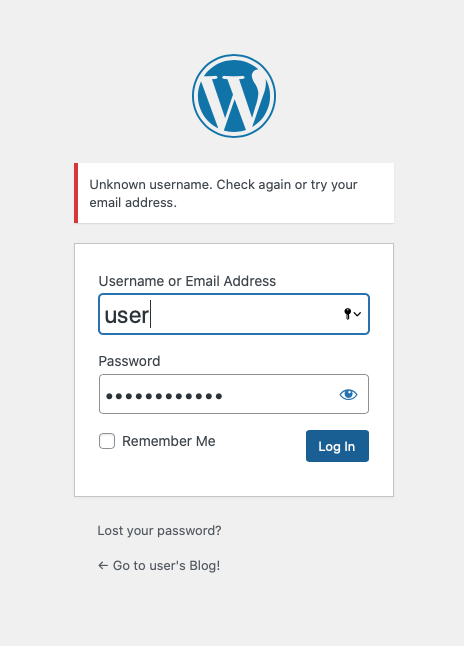The image size is (464, 646).
Task: Place the cursor in the typed text 'user'
Action: point(127,316)
